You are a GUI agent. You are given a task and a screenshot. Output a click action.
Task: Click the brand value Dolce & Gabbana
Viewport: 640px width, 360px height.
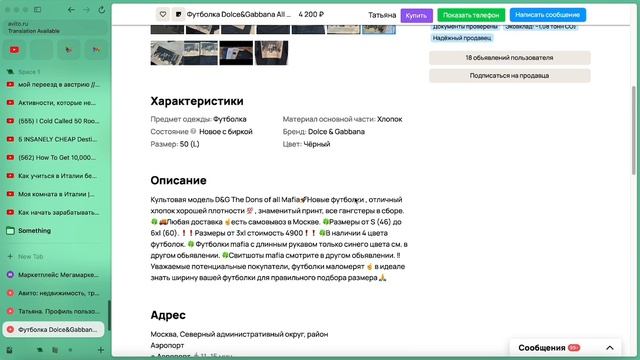coord(336,131)
